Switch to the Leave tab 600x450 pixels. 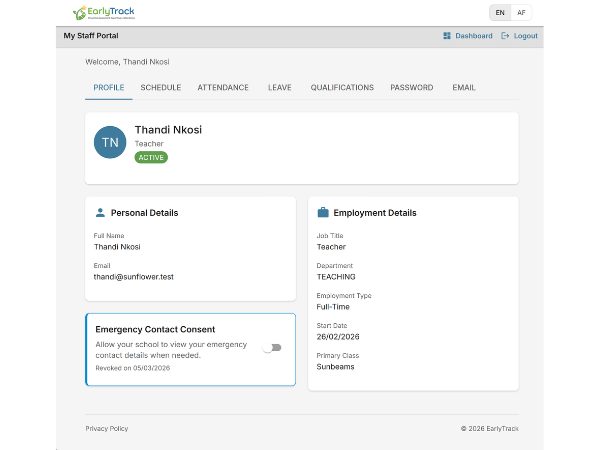[x=280, y=88]
